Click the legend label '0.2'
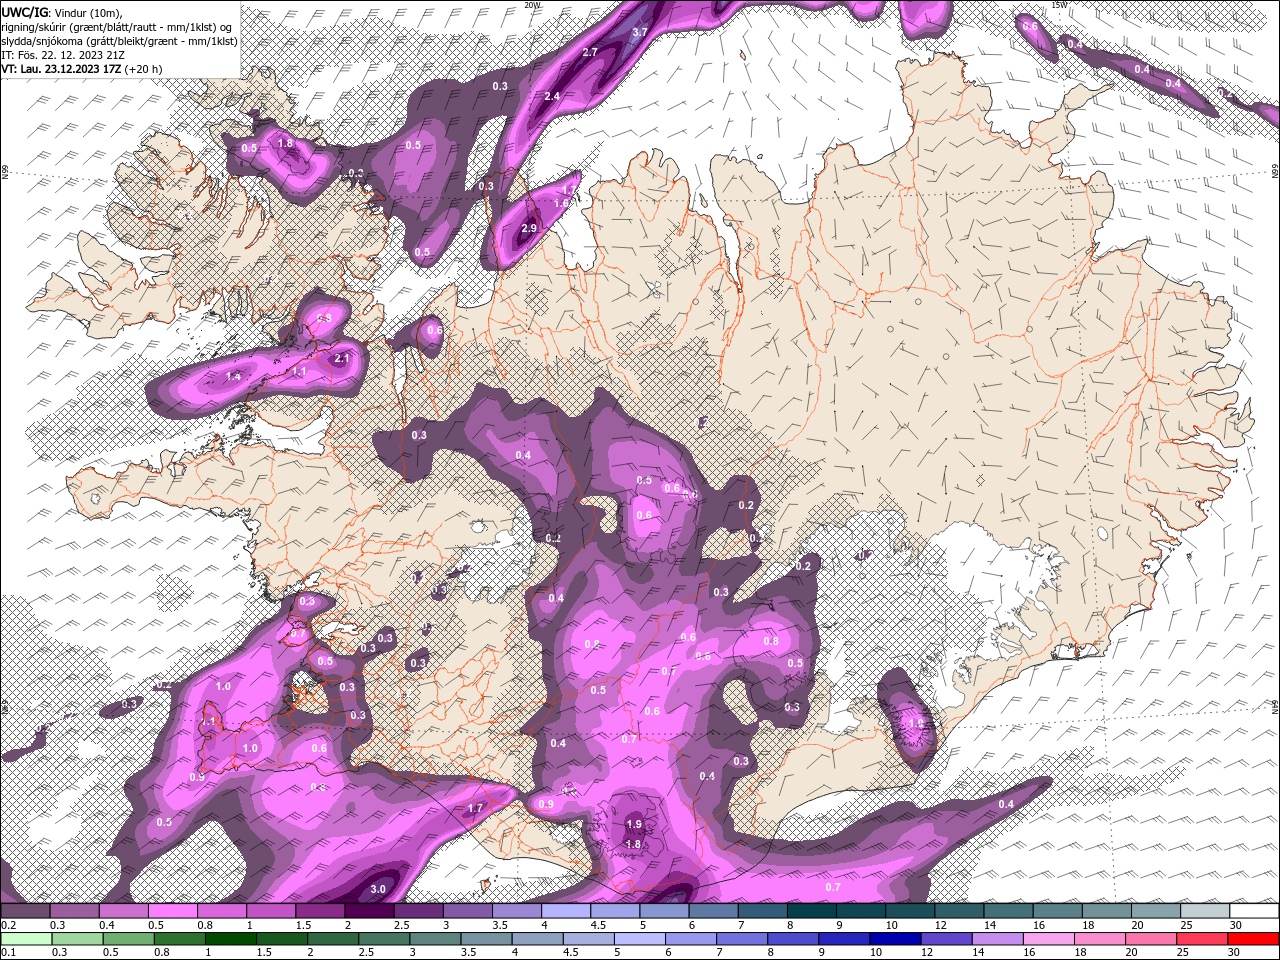The width and height of the screenshot is (1280, 960). 9,925
